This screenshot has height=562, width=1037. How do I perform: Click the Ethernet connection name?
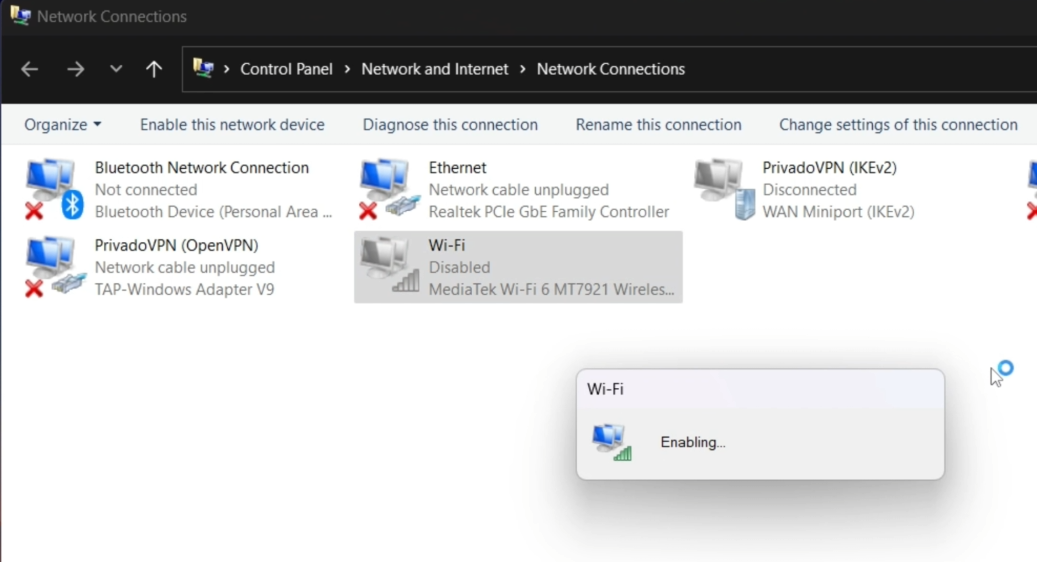coord(457,167)
